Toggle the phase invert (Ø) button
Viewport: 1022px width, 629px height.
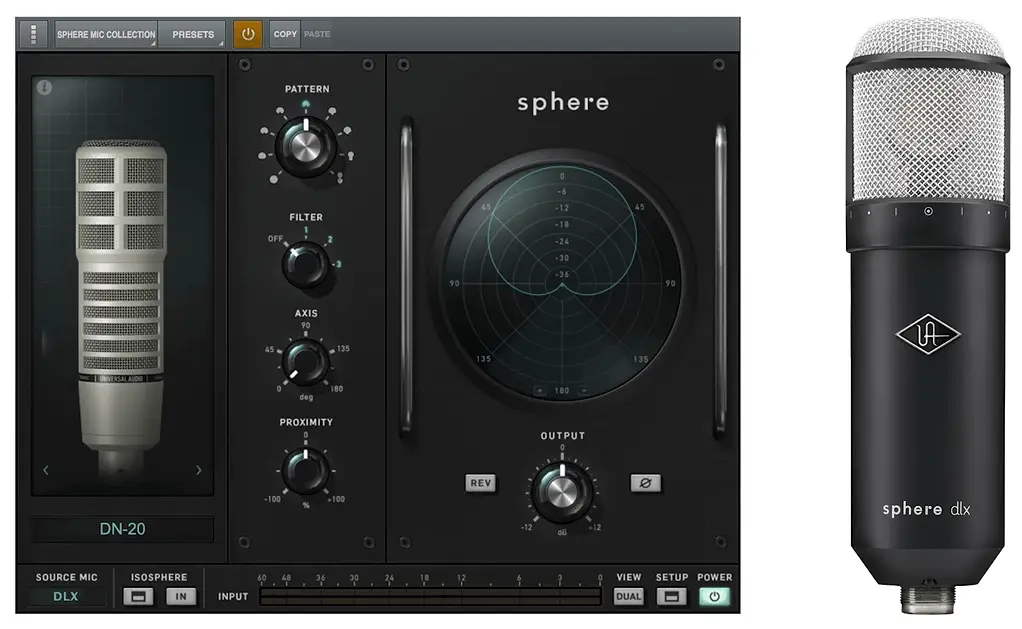(x=645, y=483)
